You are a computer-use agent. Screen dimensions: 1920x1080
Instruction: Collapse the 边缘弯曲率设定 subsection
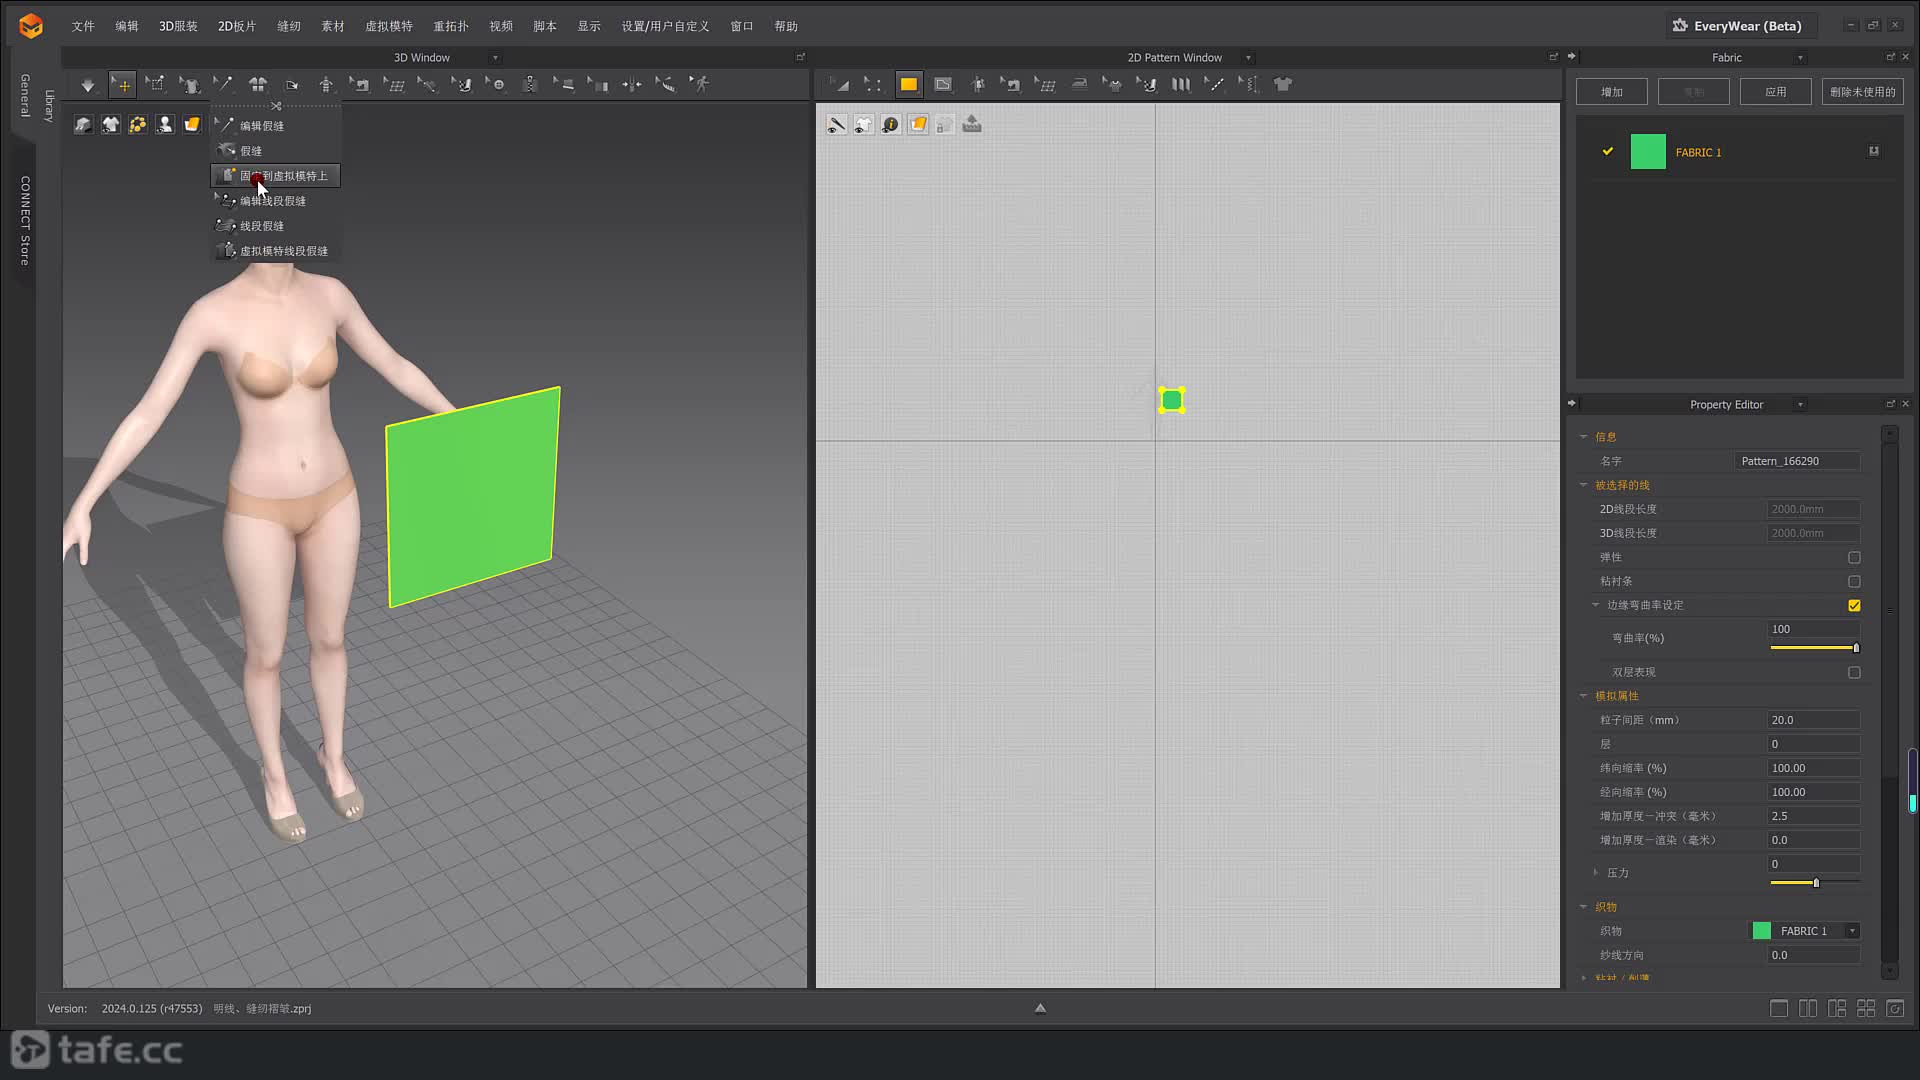pyautogui.click(x=1595, y=605)
